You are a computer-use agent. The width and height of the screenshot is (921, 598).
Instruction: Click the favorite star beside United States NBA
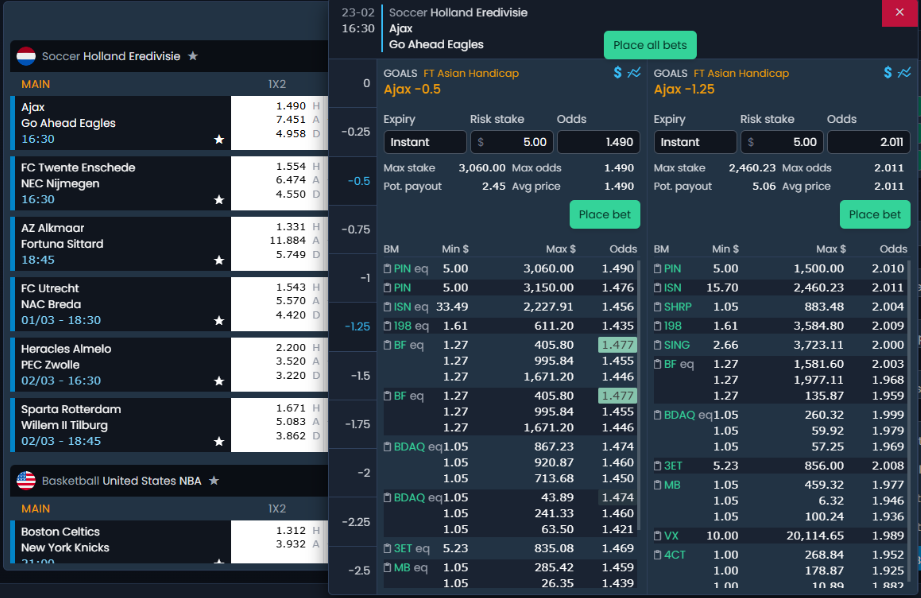point(214,481)
